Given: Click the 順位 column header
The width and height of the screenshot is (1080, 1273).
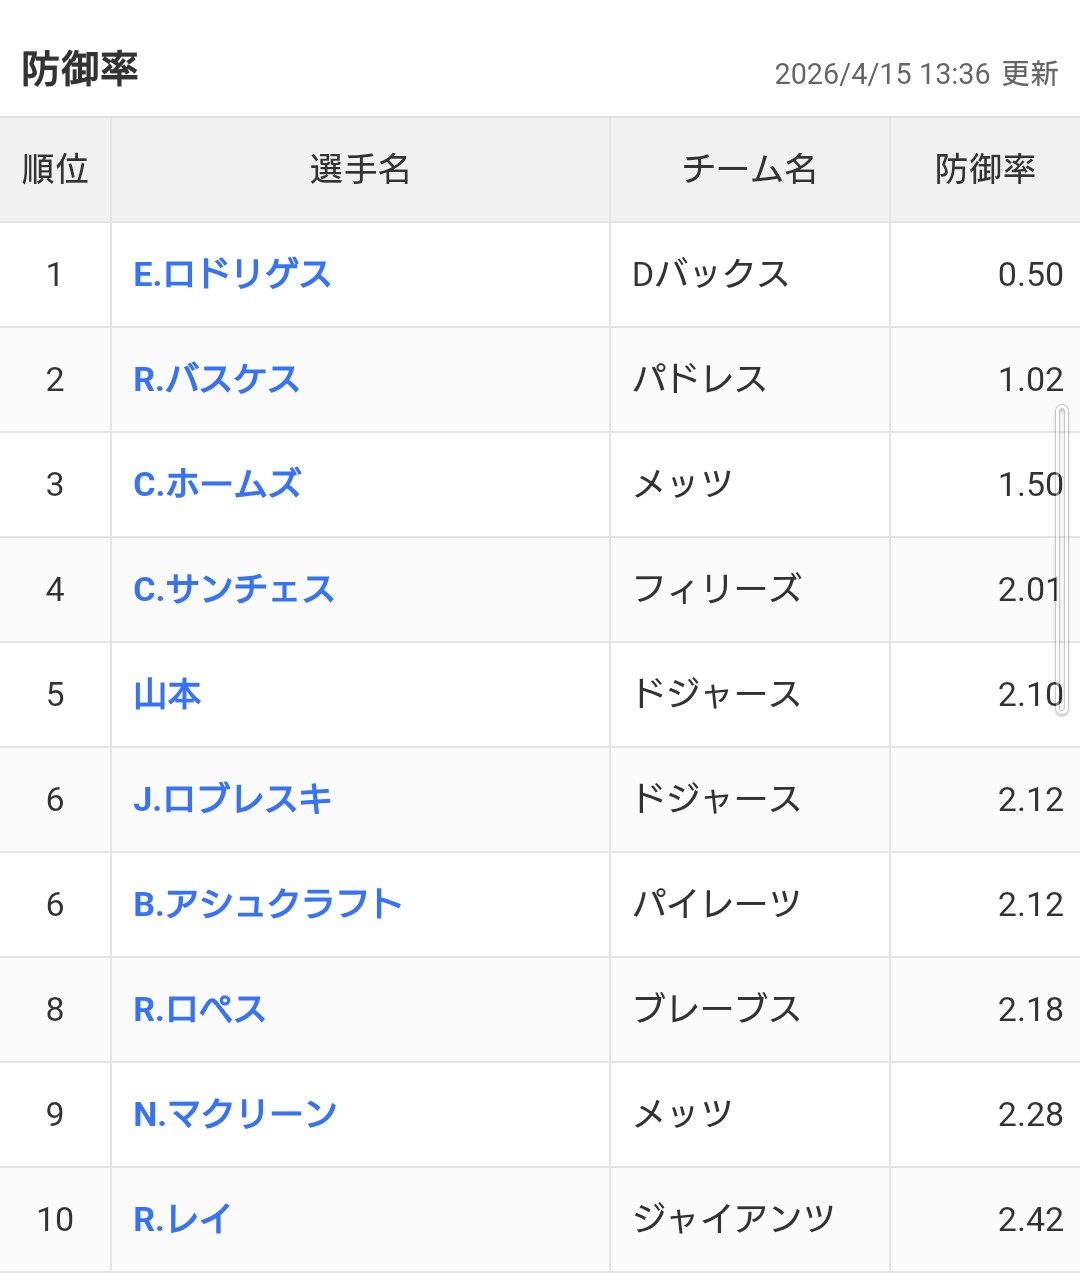Looking at the screenshot, I should (x=55, y=169).
